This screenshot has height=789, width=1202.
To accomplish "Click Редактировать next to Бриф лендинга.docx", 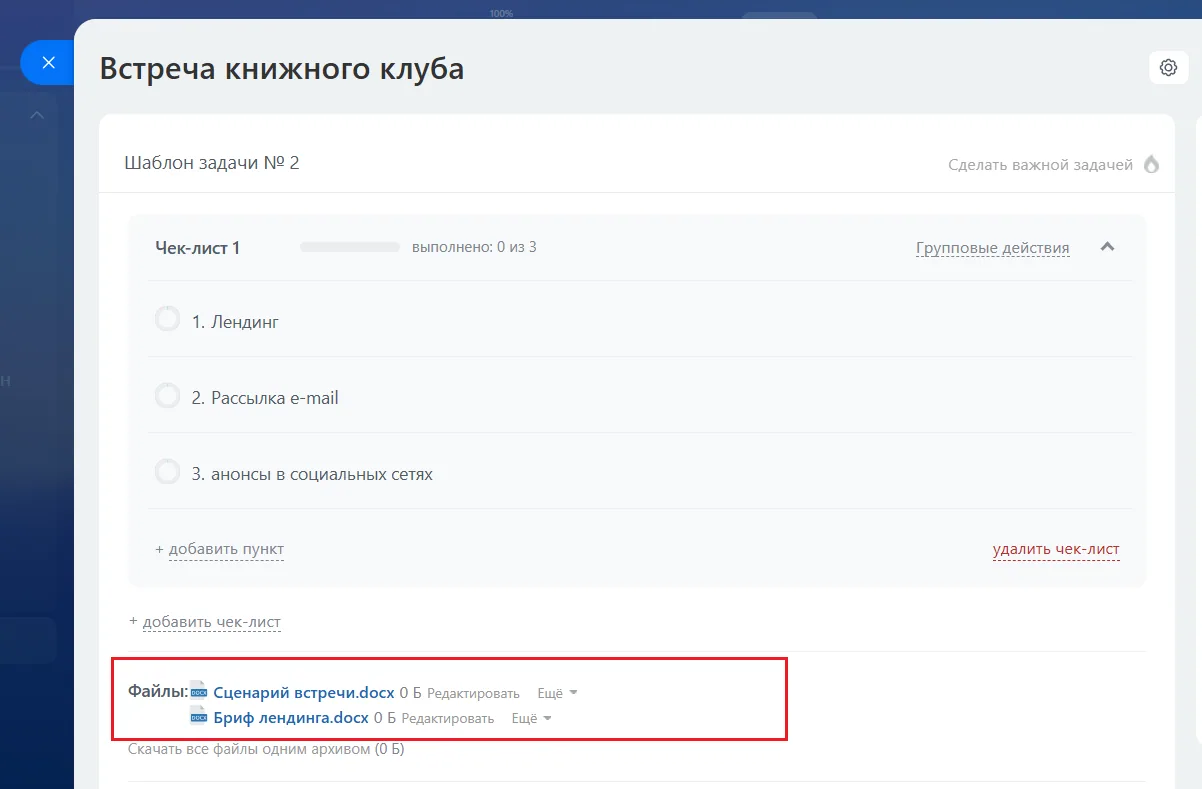I will pos(448,718).
